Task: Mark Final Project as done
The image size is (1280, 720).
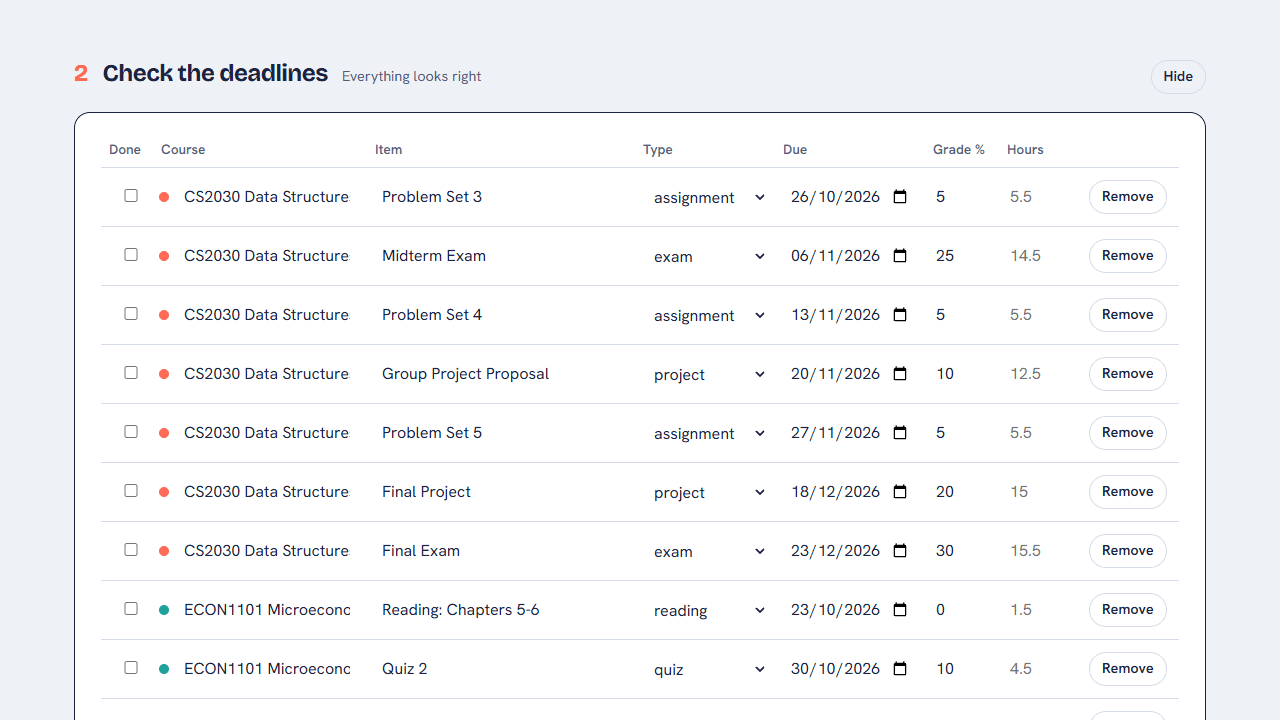Action: [131, 491]
